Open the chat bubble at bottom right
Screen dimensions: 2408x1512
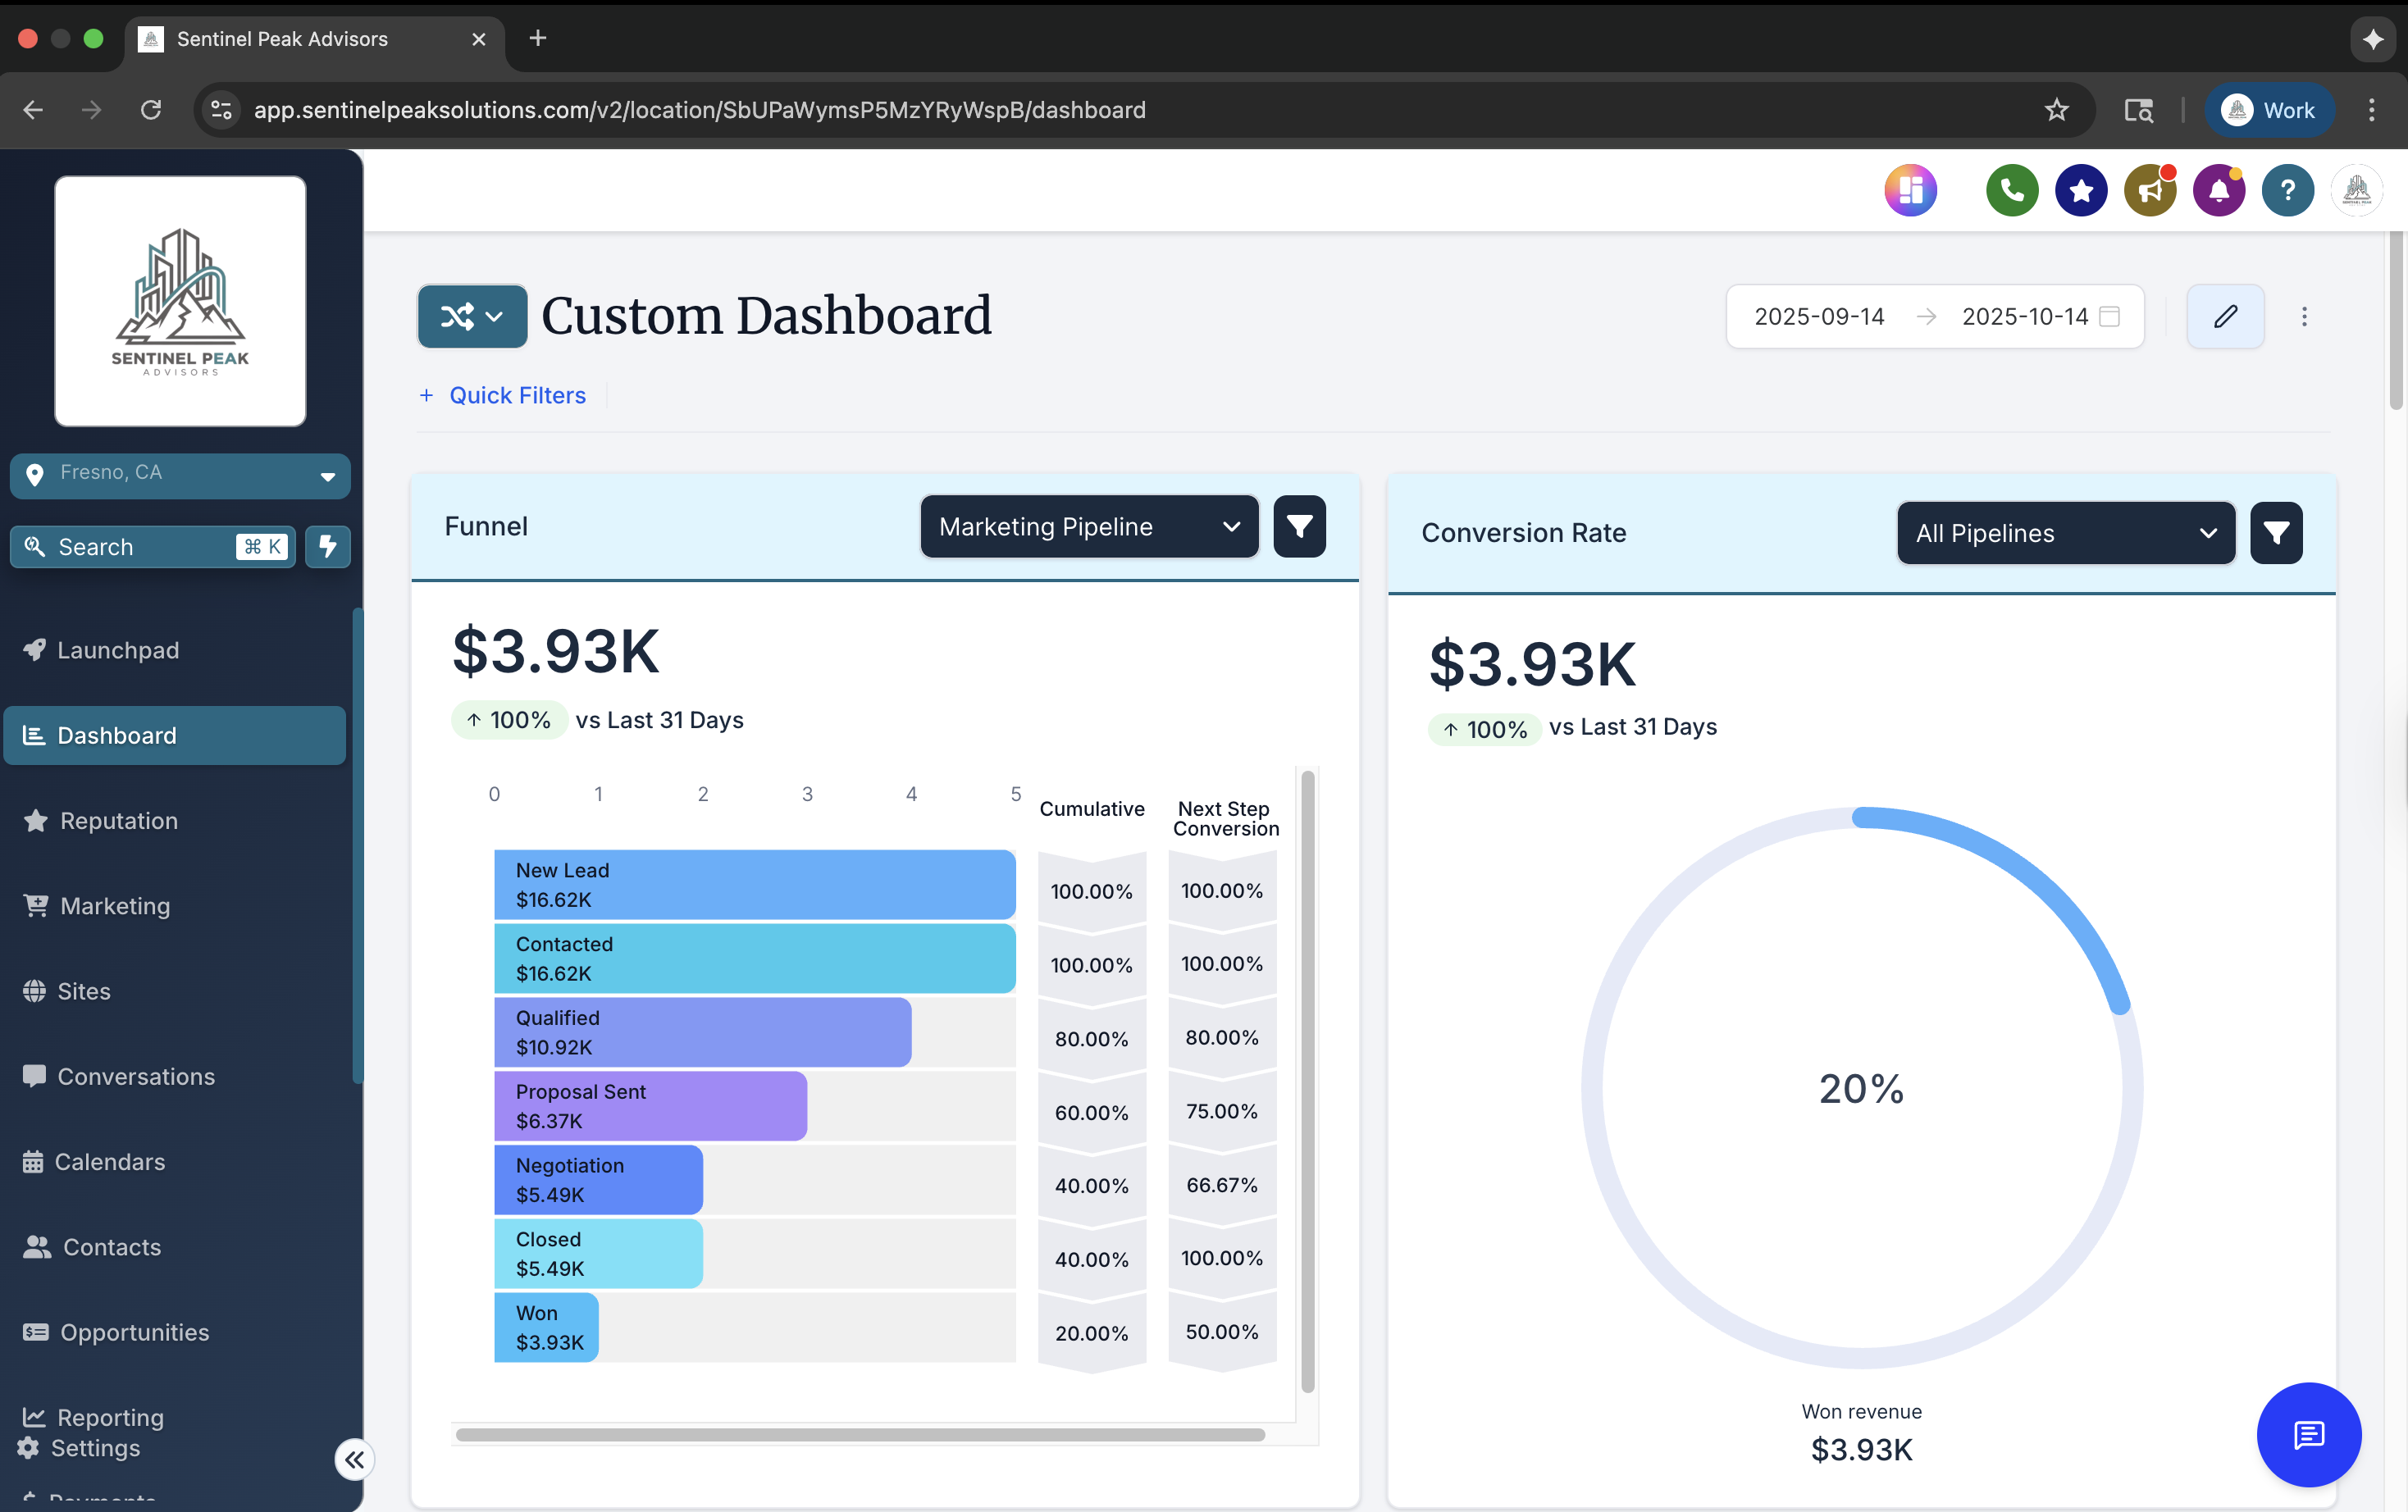coord(2309,1435)
